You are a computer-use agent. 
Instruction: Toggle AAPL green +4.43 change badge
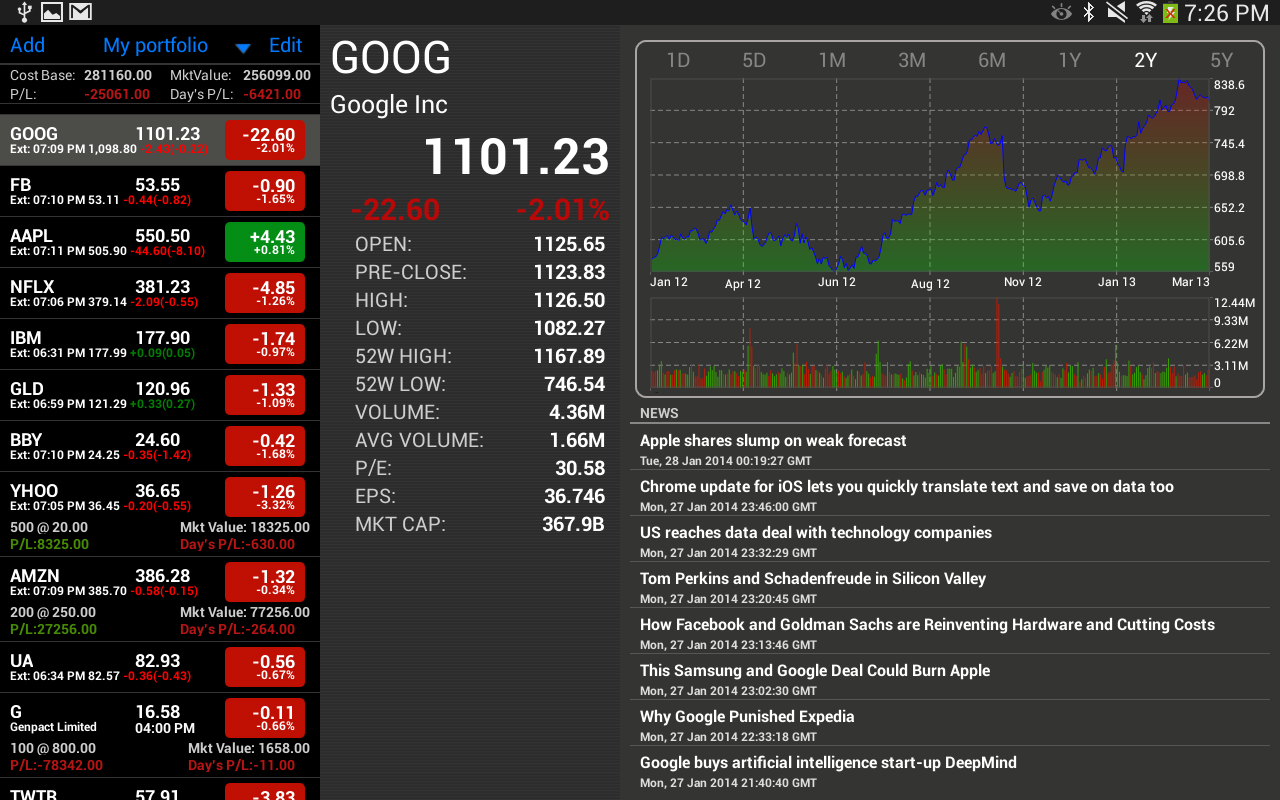265,242
